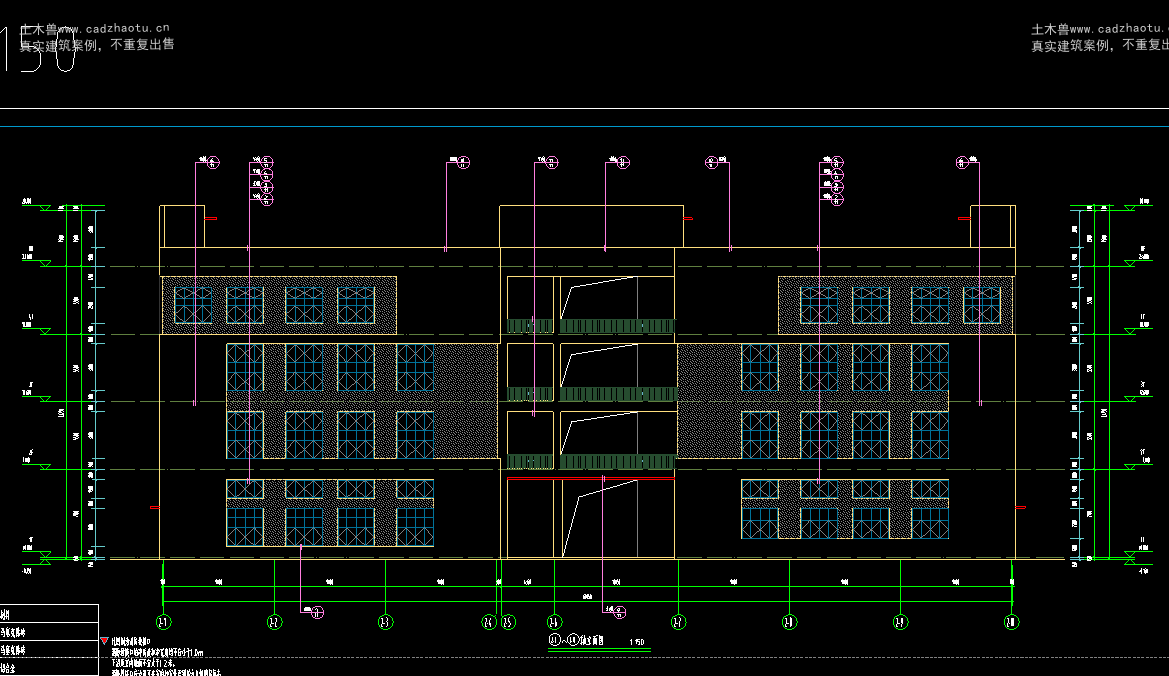Select the axis grid bubble 1-4
Viewport: 1169px width, 676px height.
pos(489,622)
